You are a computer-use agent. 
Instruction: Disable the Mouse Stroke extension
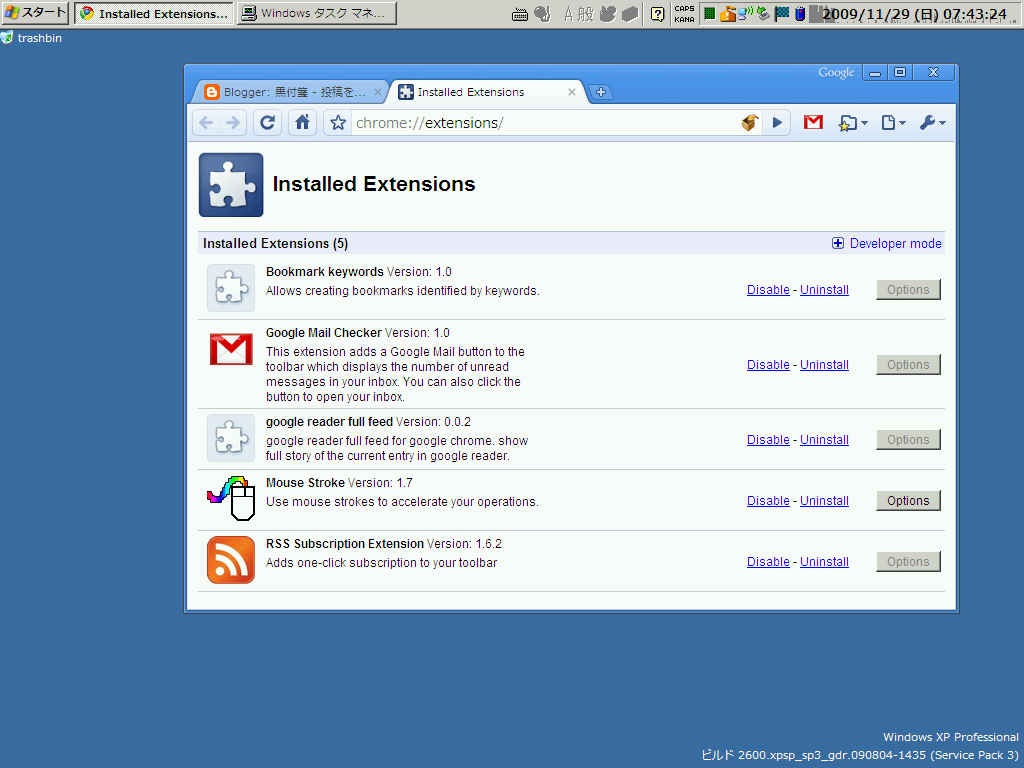coord(768,501)
